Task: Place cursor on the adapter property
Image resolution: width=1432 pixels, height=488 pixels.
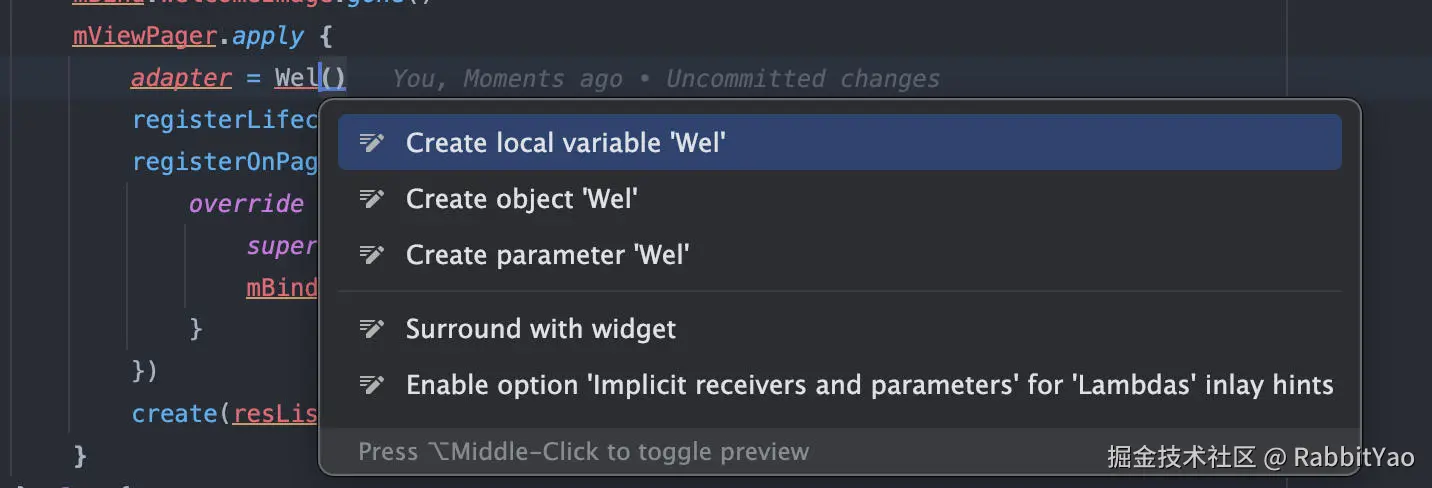Action: pos(181,78)
